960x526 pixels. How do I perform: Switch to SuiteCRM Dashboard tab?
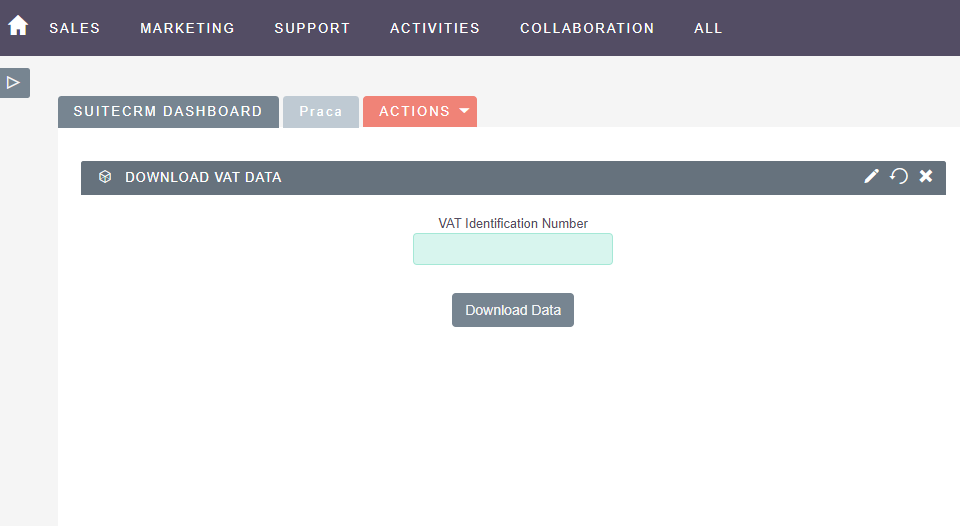coord(168,111)
